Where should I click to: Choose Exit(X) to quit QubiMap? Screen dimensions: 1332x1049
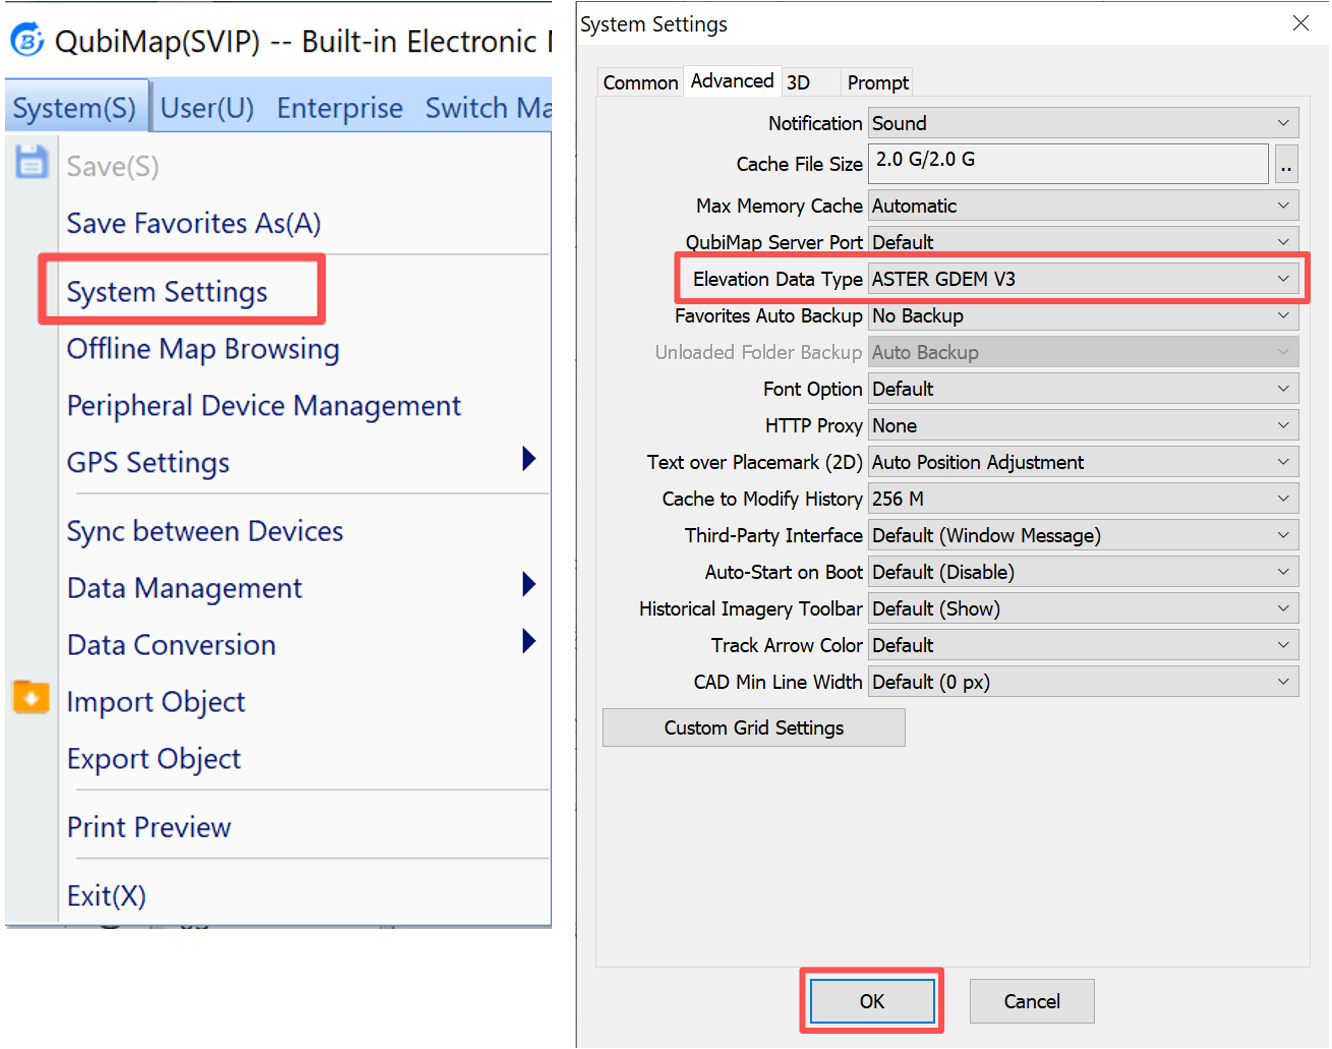tap(106, 895)
